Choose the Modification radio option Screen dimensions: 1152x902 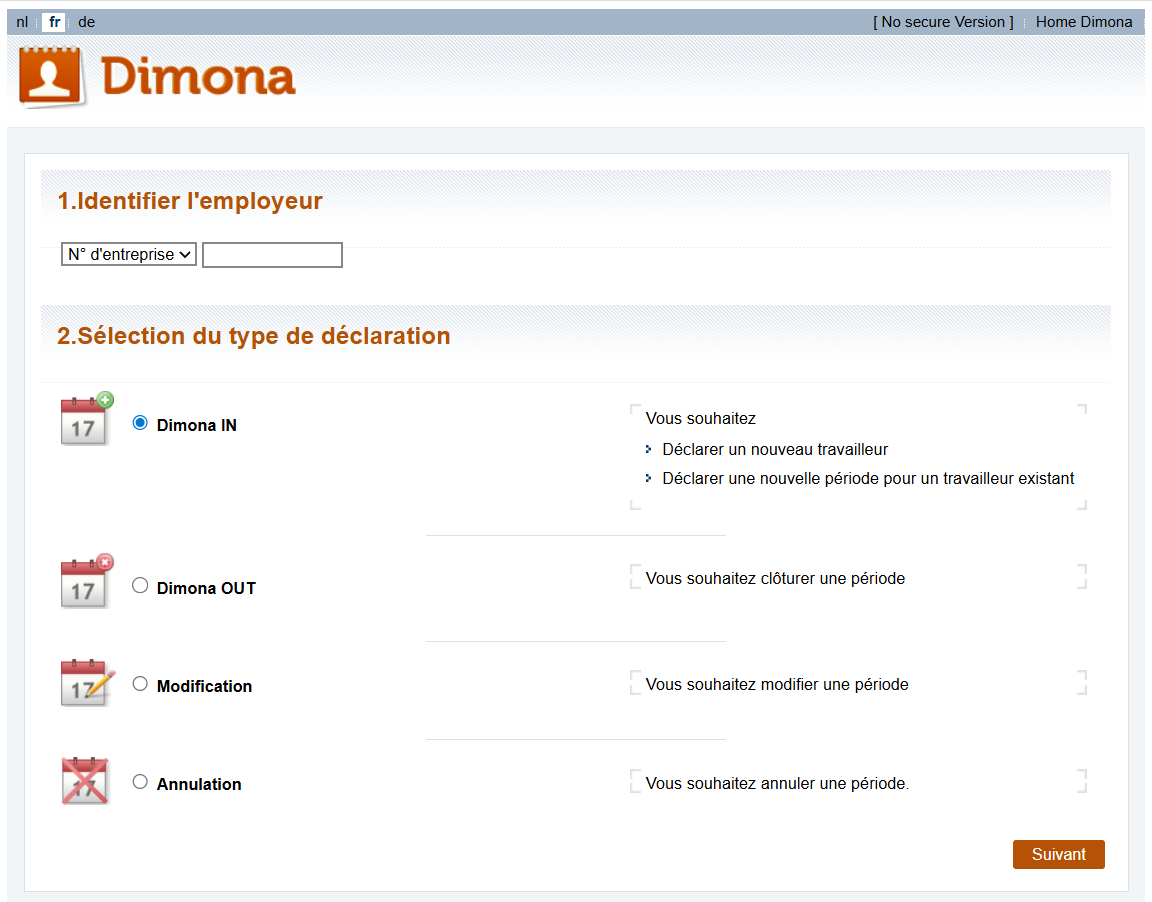pos(140,684)
